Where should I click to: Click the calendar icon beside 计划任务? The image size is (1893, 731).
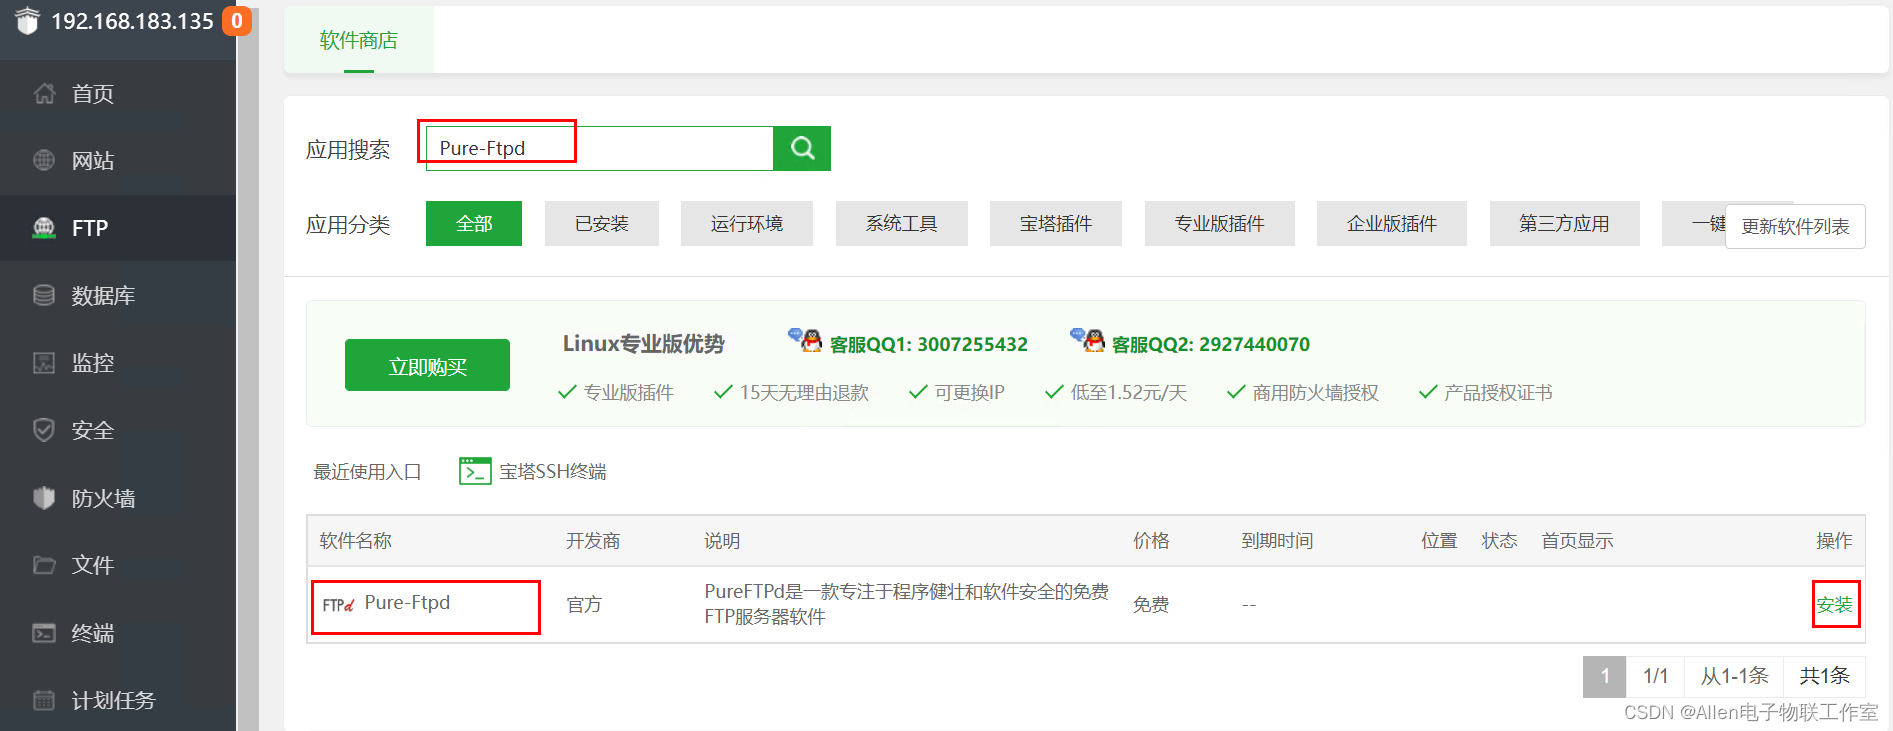tap(44, 700)
